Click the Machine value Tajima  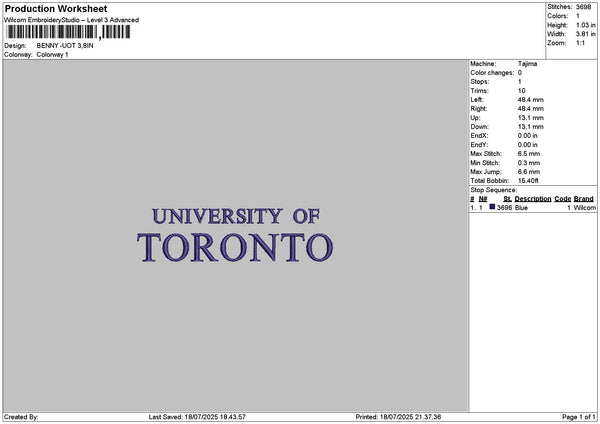(x=527, y=64)
